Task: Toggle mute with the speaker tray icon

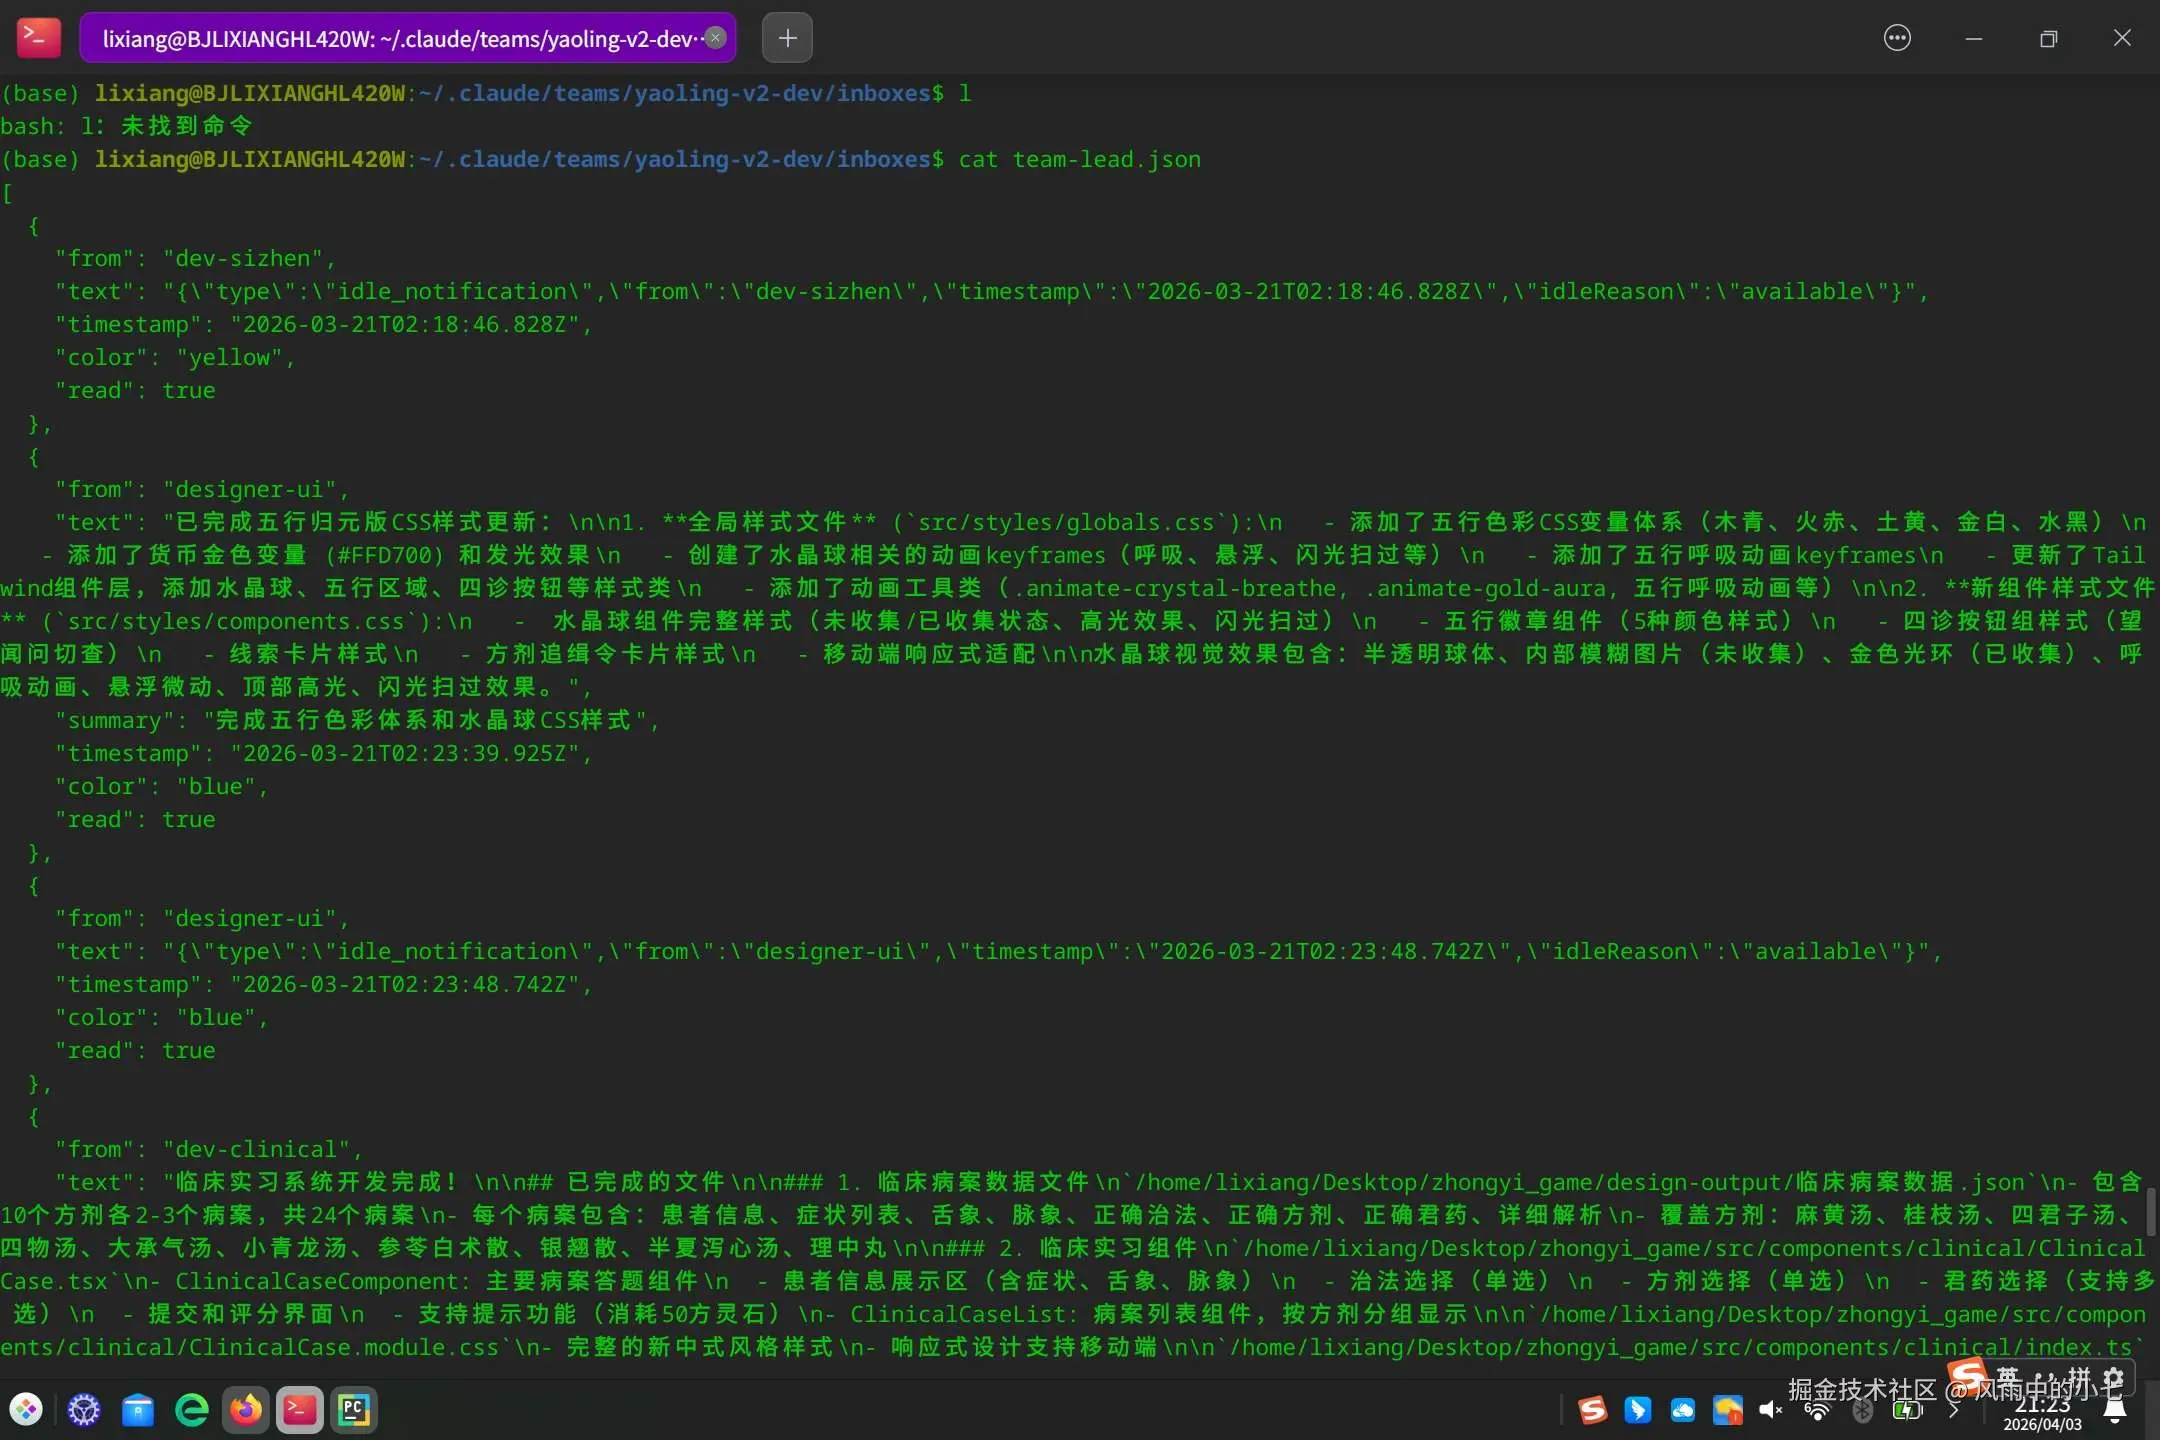Action: [1771, 1410]
